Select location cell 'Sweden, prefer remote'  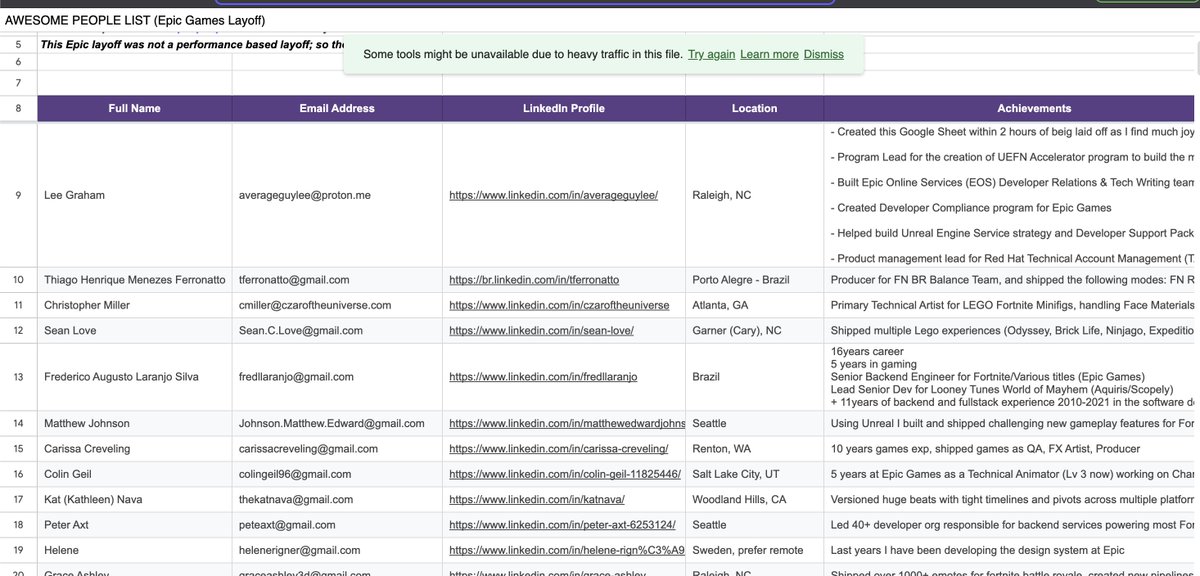click(754, 550)
